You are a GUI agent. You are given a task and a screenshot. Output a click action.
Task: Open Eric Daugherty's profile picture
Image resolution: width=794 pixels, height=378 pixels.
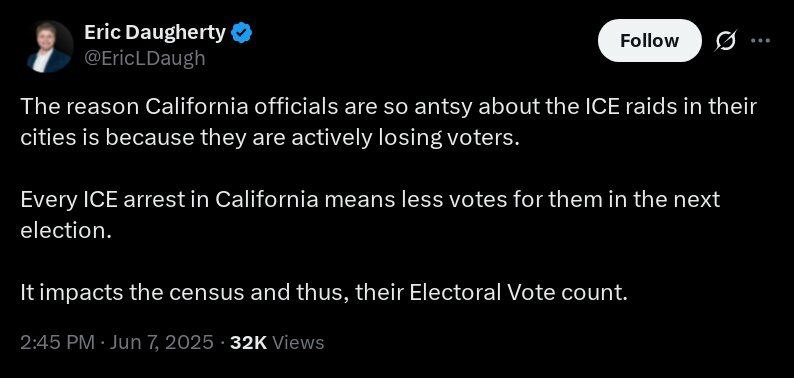(49, 47)
